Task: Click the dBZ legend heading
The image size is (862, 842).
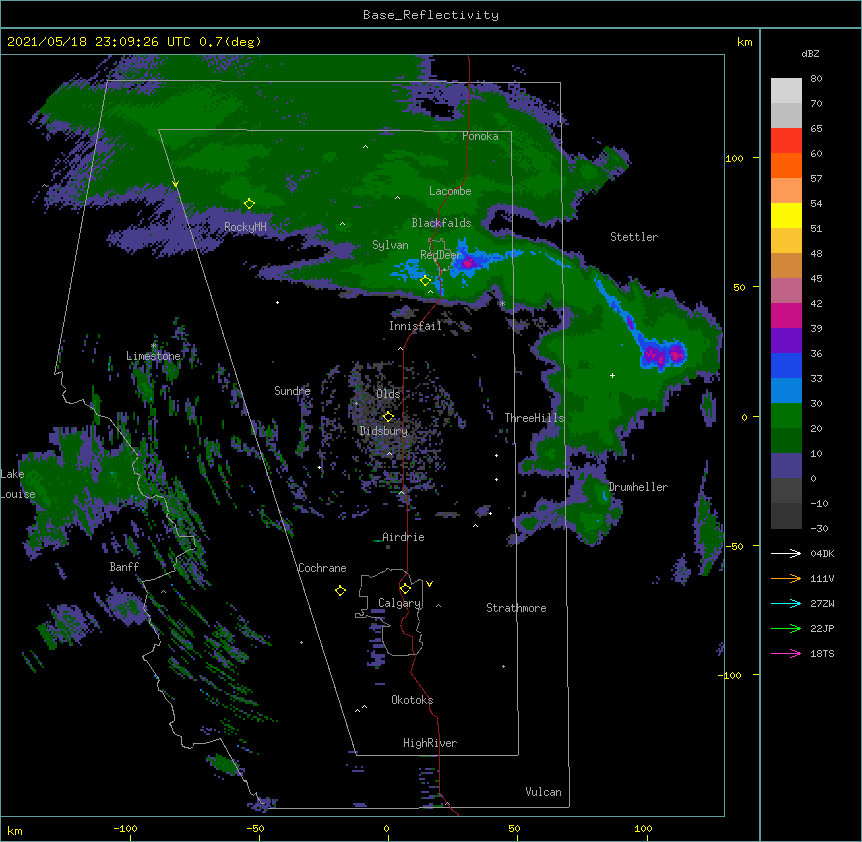Action: click(810, 53)
